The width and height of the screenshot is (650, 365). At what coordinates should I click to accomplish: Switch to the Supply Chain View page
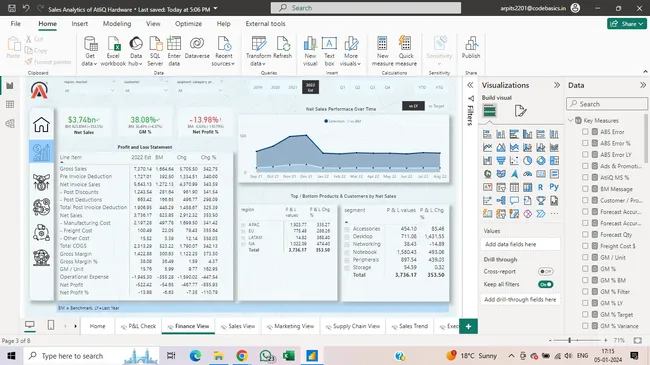353,326
